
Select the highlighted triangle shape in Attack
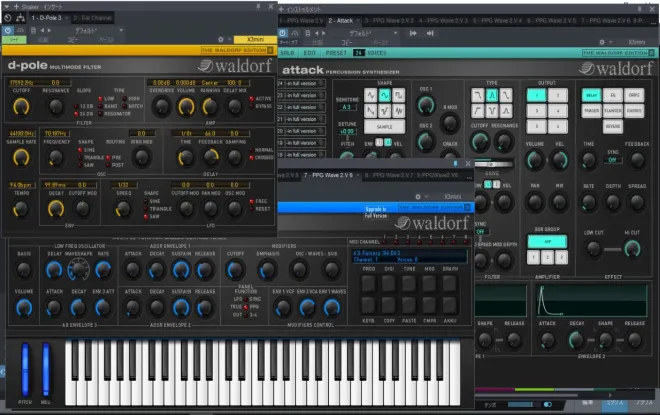pos(385,96)
